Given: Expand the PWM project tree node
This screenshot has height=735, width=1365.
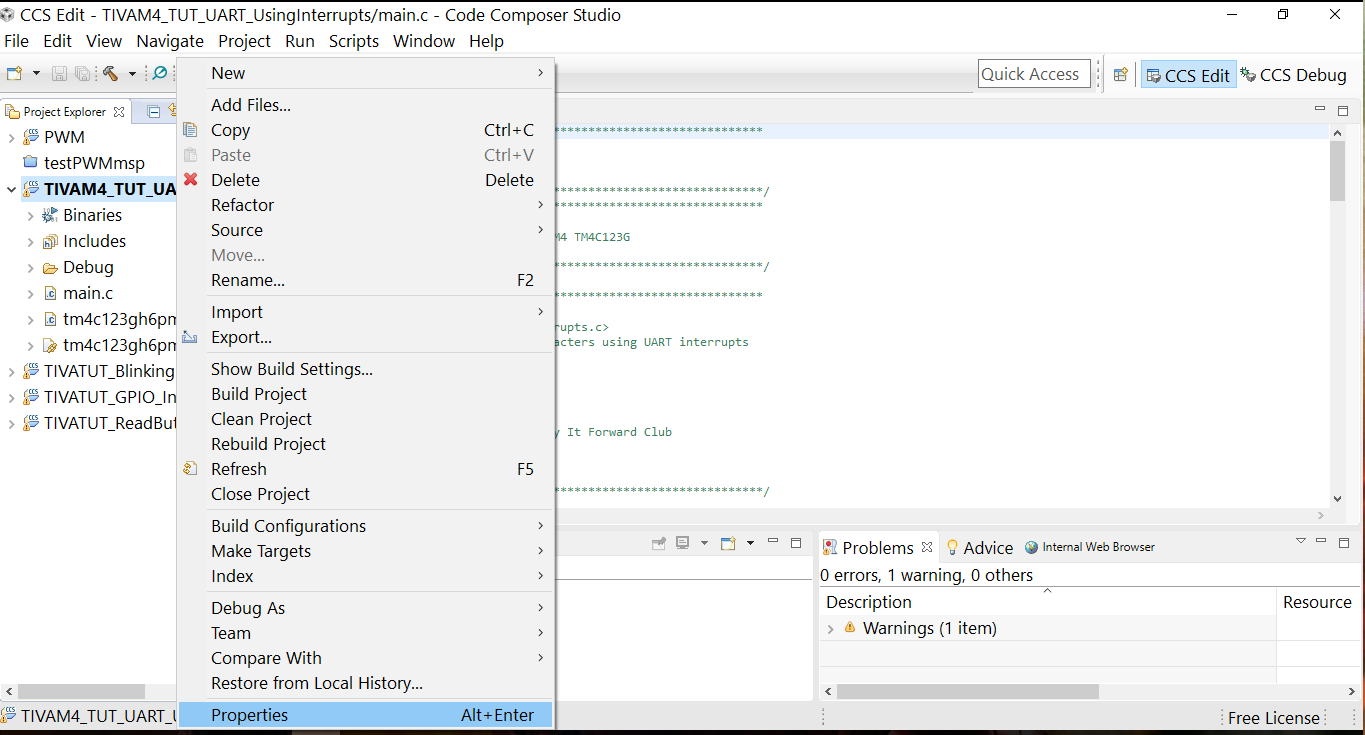Looking at the screenshot, I should pos(11,137).
